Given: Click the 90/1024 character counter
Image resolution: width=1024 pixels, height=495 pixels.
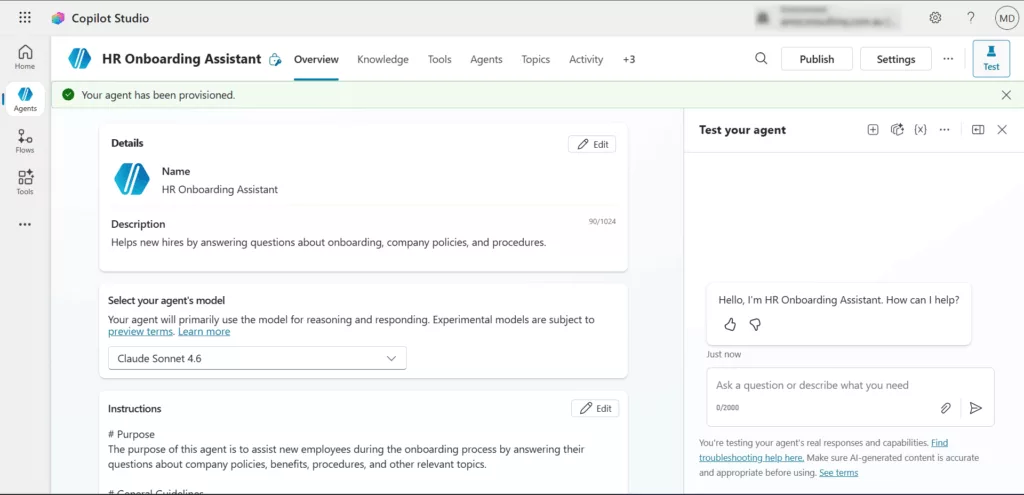Looking at the screenshot, I should (x=602, y=222).
